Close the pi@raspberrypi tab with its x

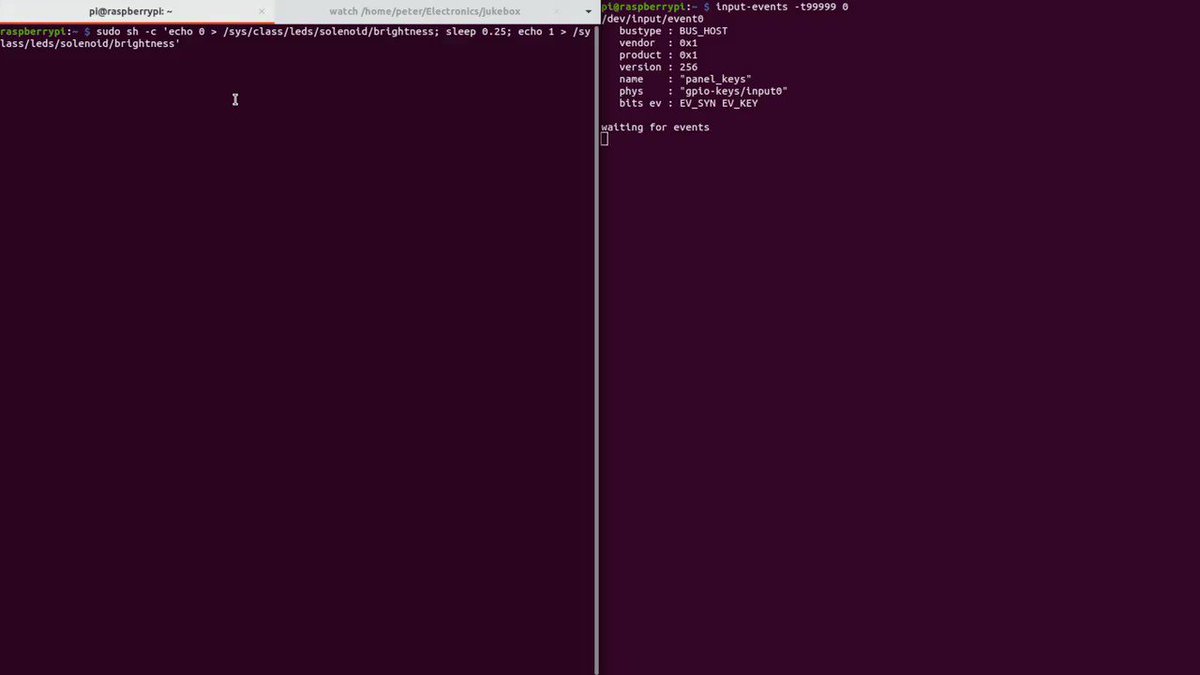click(x=262, y=12)
